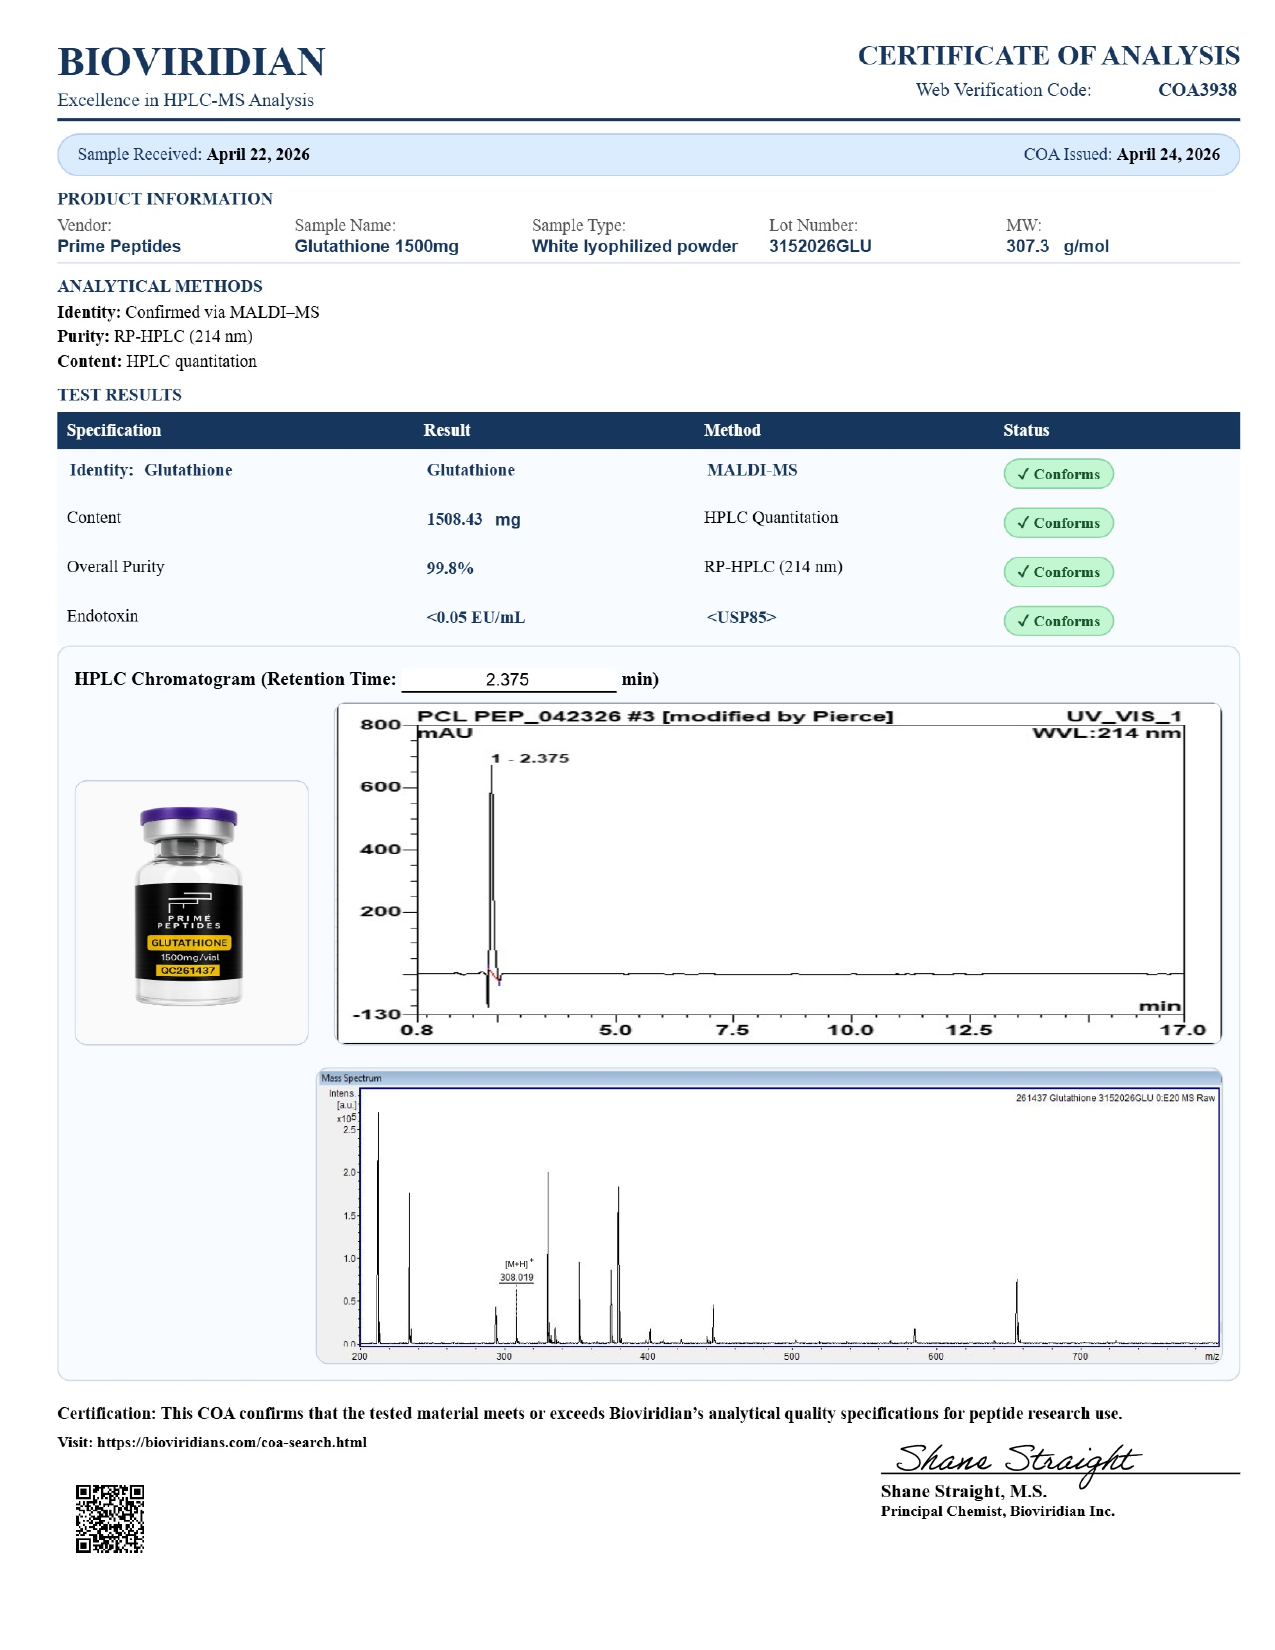Viewport: 1275px width, 1650px height.
Task: Click the Conforms badge in Overall Purity row
Action: (x=1058, y=572)
